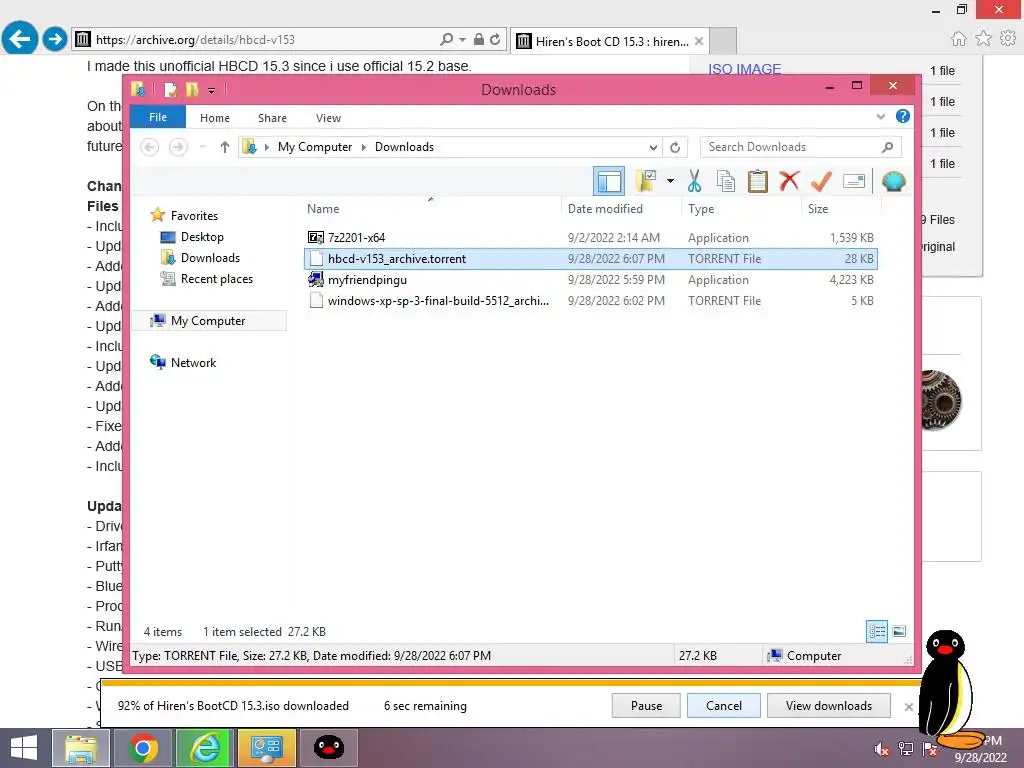Open the Home ribbon tab
This screenshot has width=1024, height=768.
[x=215, y=118]
